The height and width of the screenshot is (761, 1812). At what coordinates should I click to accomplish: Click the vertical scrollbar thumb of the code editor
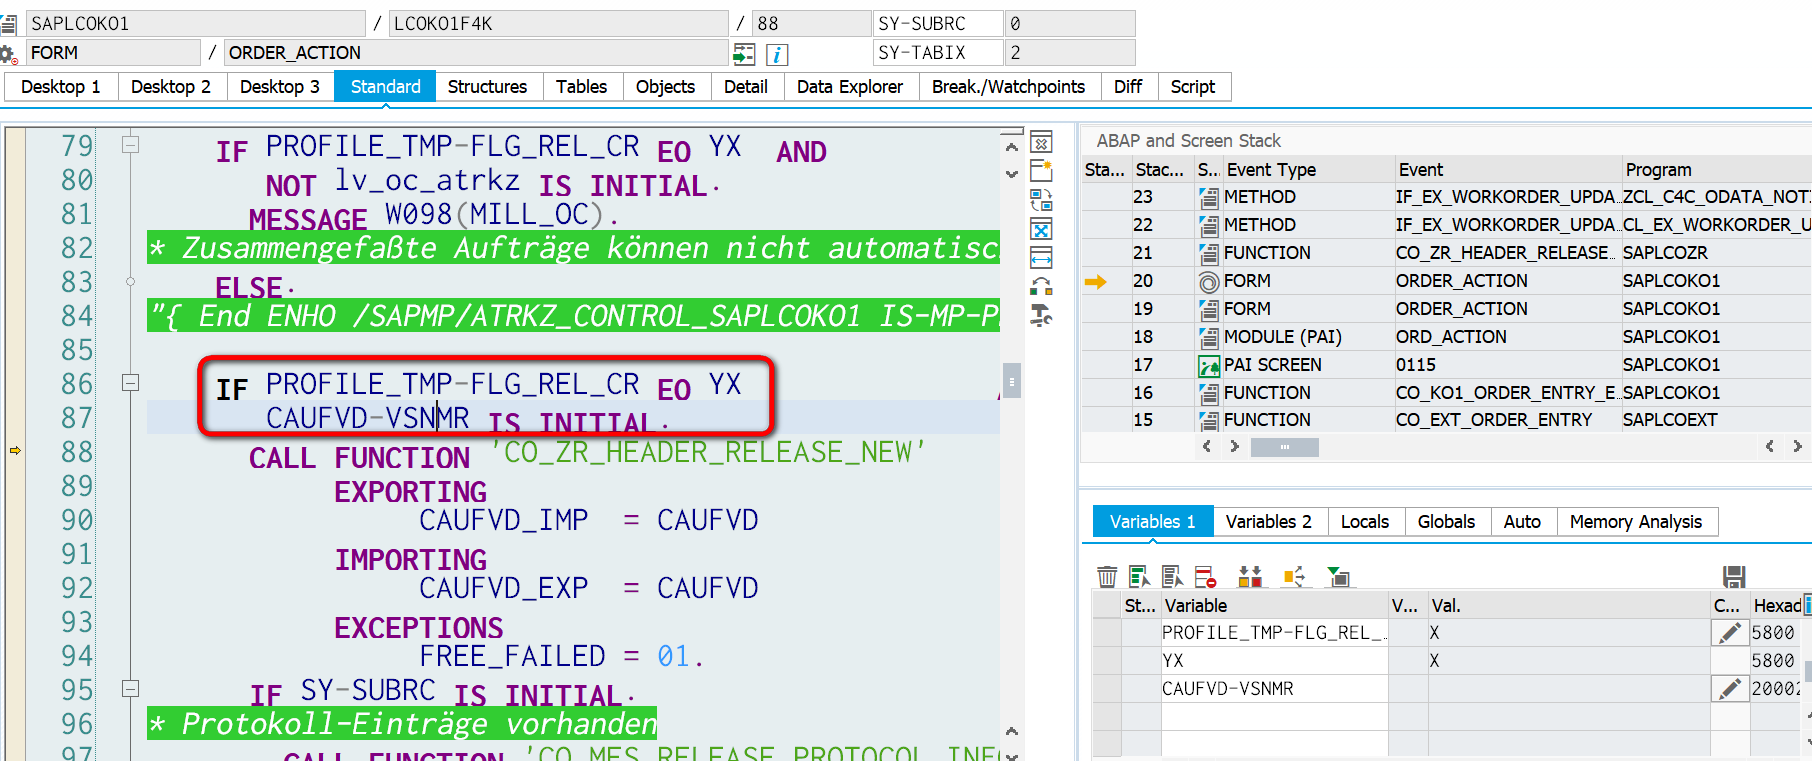point(1011,381)
